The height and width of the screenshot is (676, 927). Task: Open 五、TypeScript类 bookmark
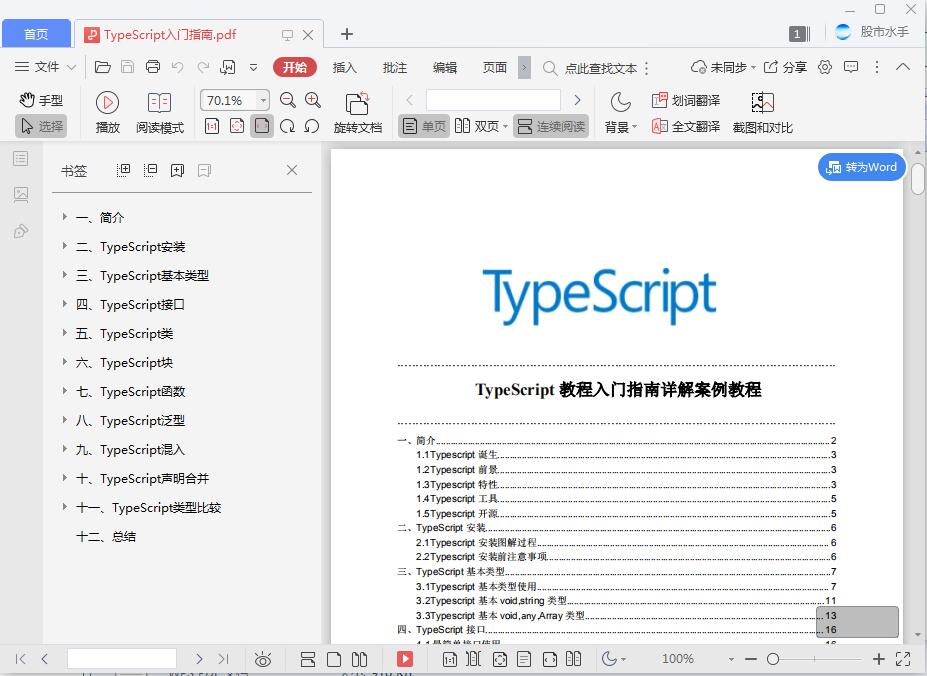pos(124,334)
